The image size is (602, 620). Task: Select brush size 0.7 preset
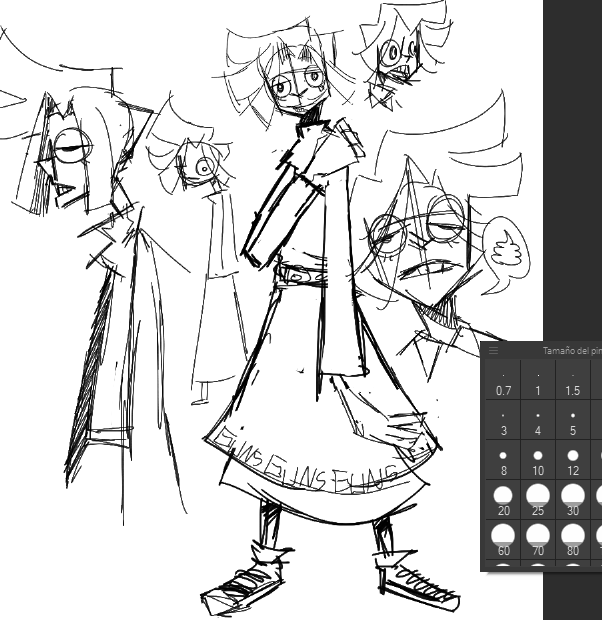[503, 380]
